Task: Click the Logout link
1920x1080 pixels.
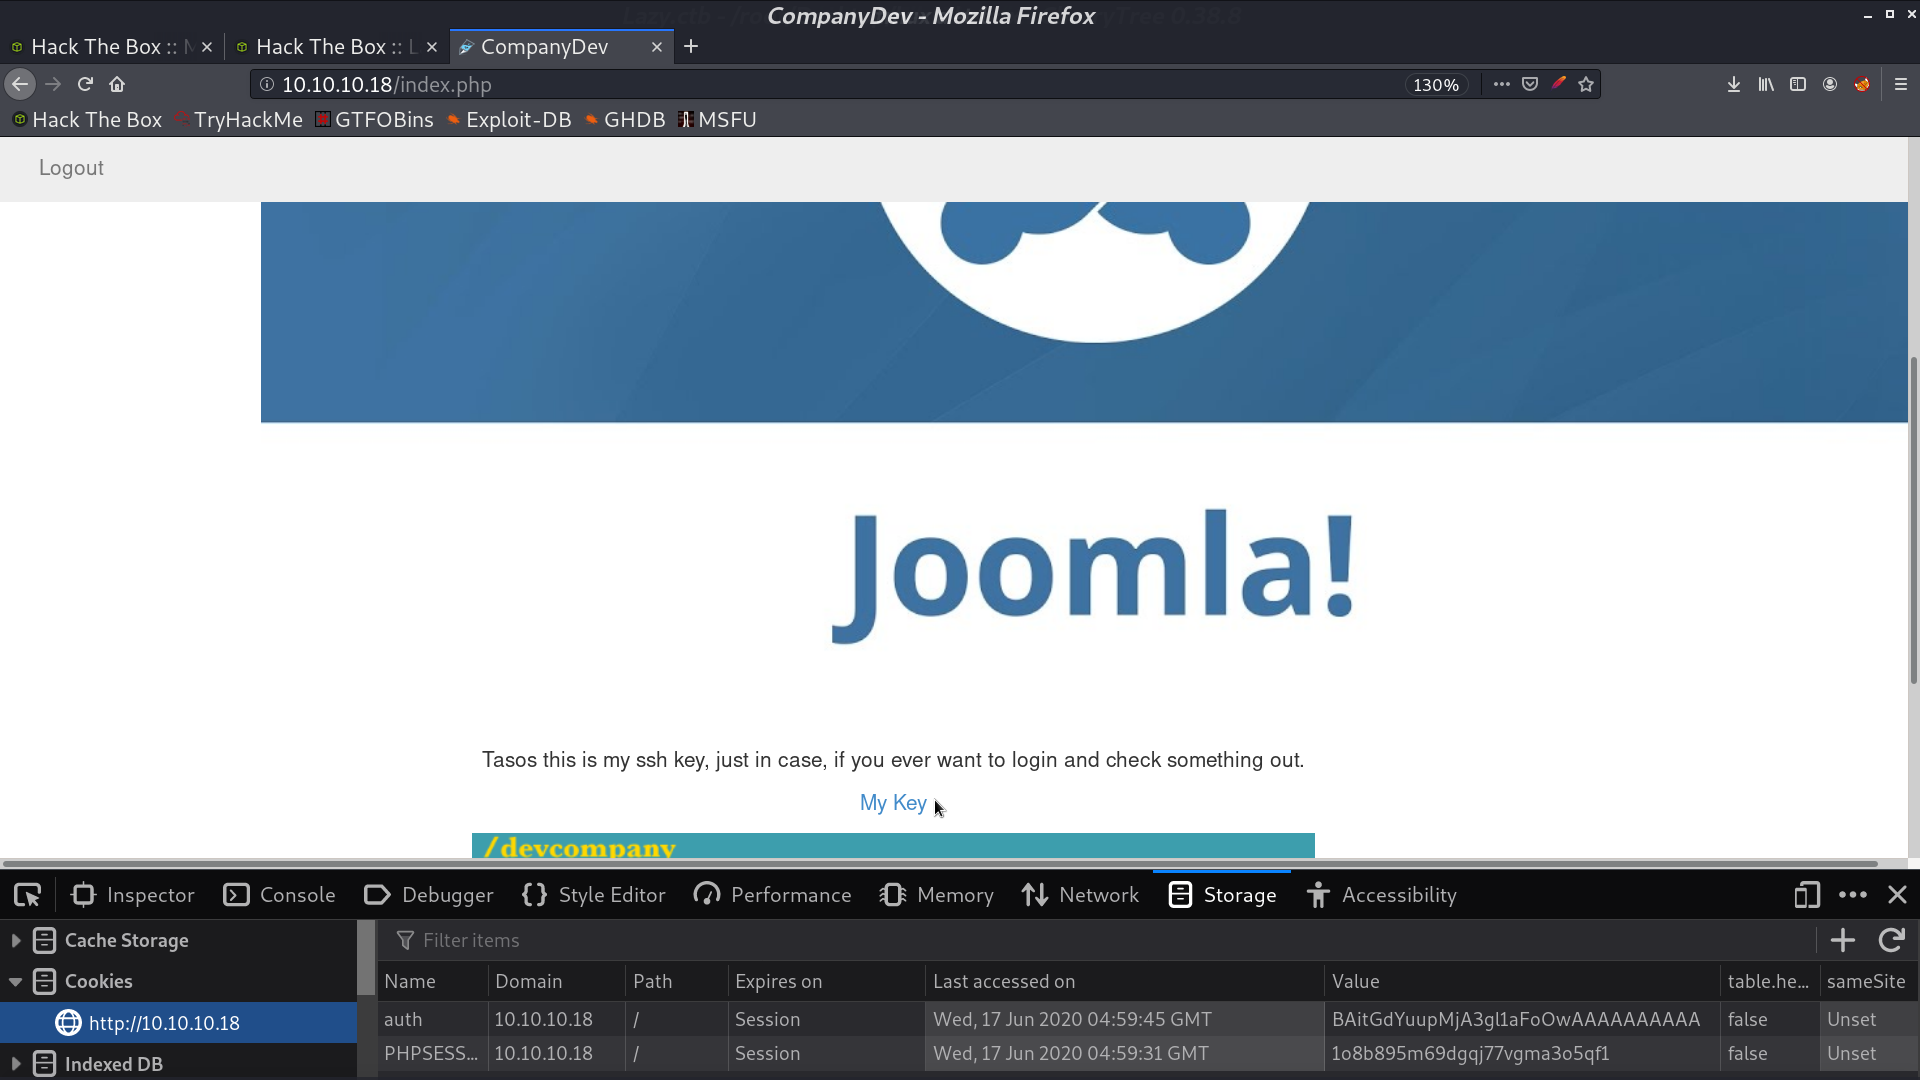Action: tap(71, 168)
